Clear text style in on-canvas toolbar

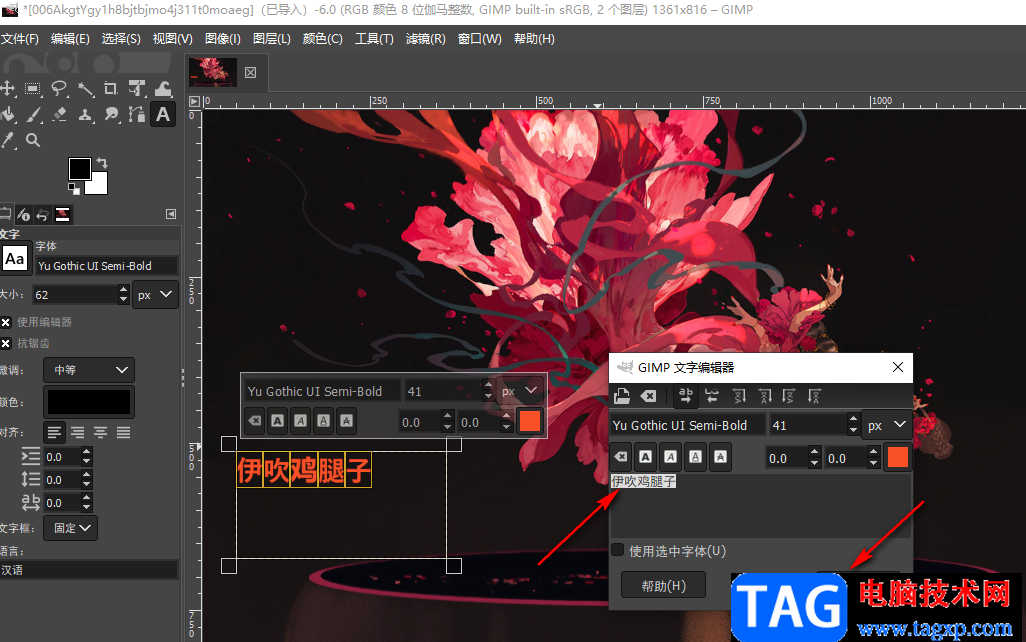(255, 421)
